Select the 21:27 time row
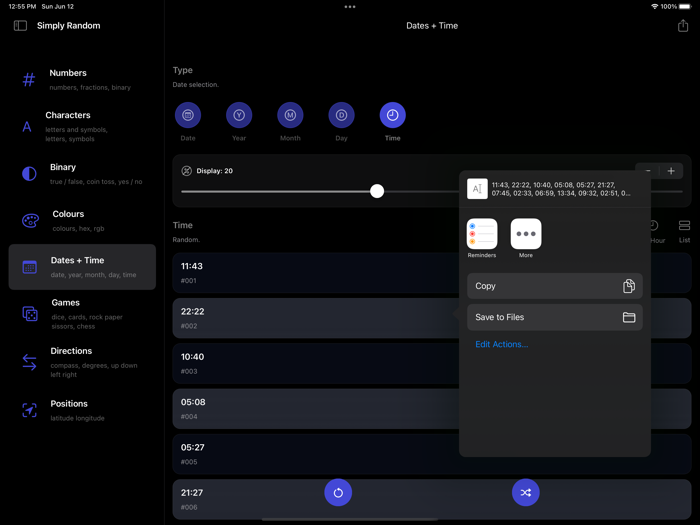The width and height of the screenshot is (700, 525). pyautogui.click(x=432, y=499)
